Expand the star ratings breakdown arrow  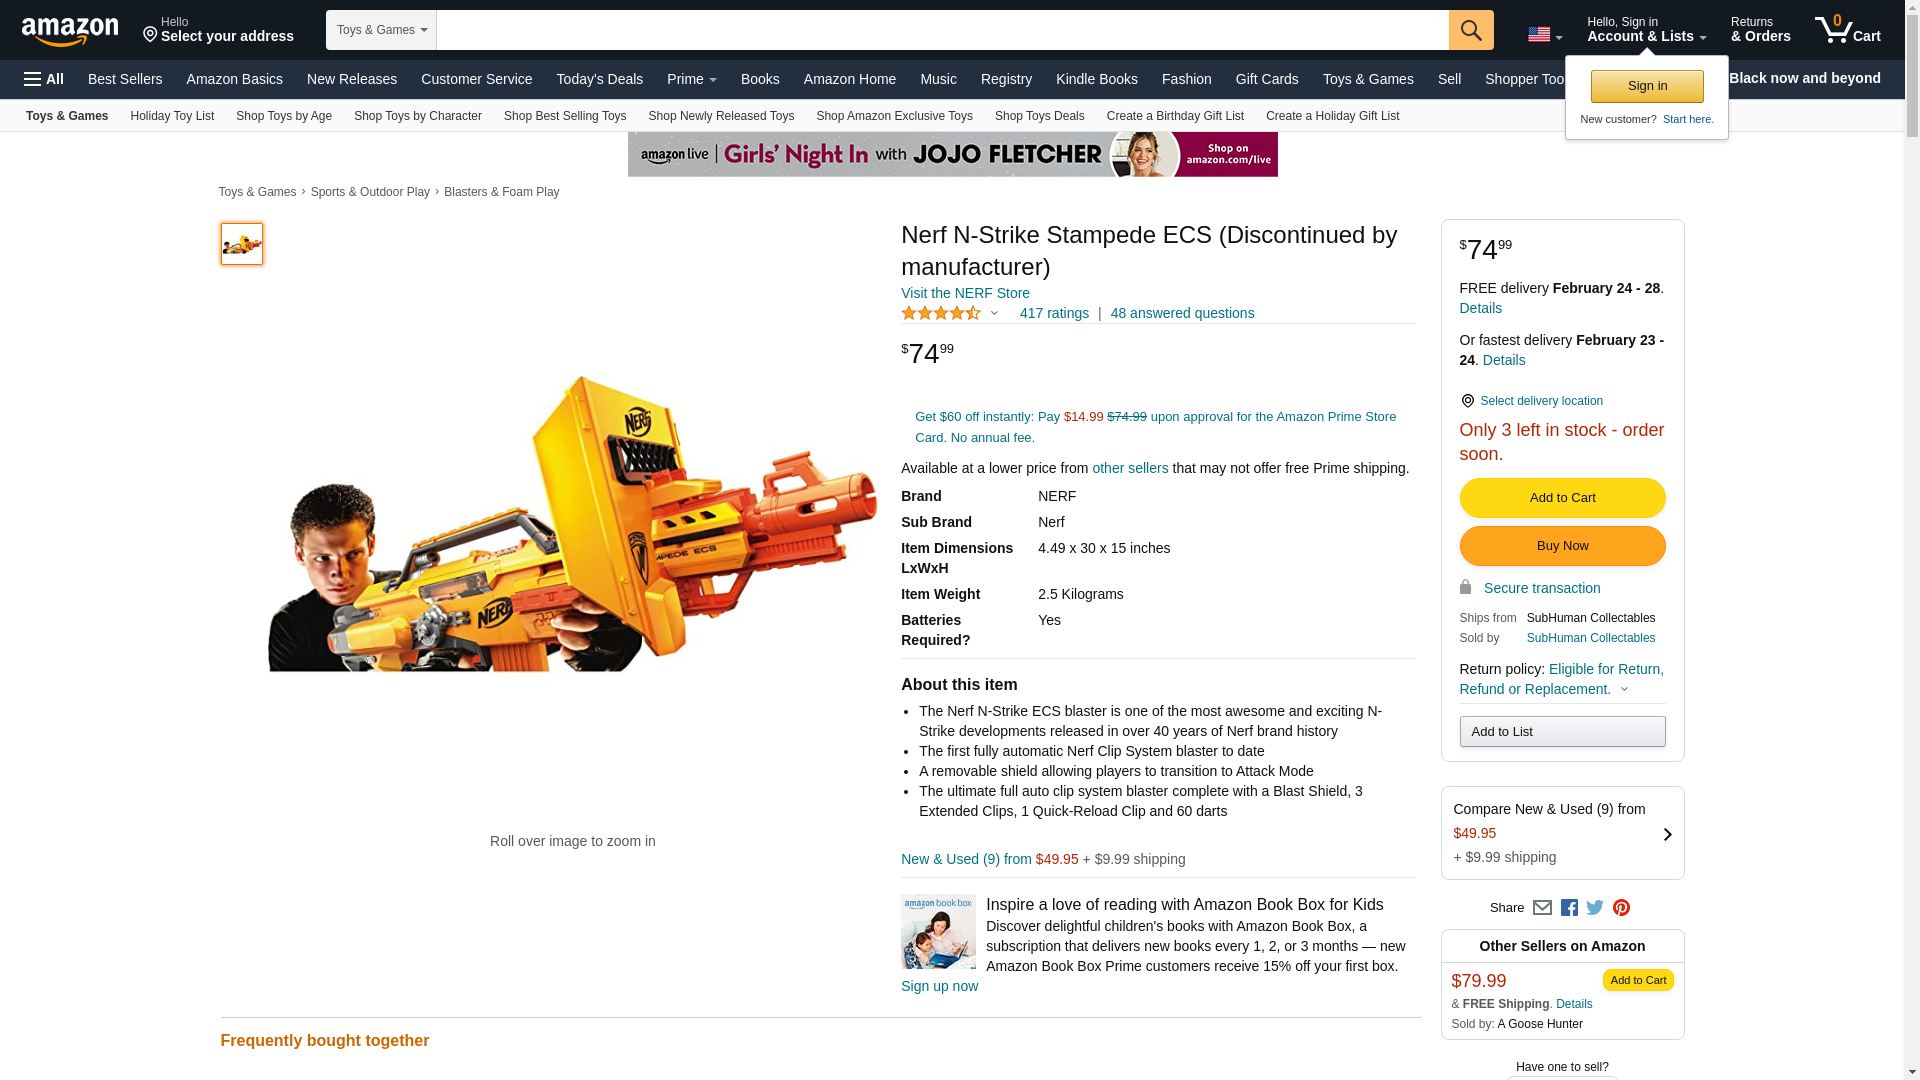[994, 313]
